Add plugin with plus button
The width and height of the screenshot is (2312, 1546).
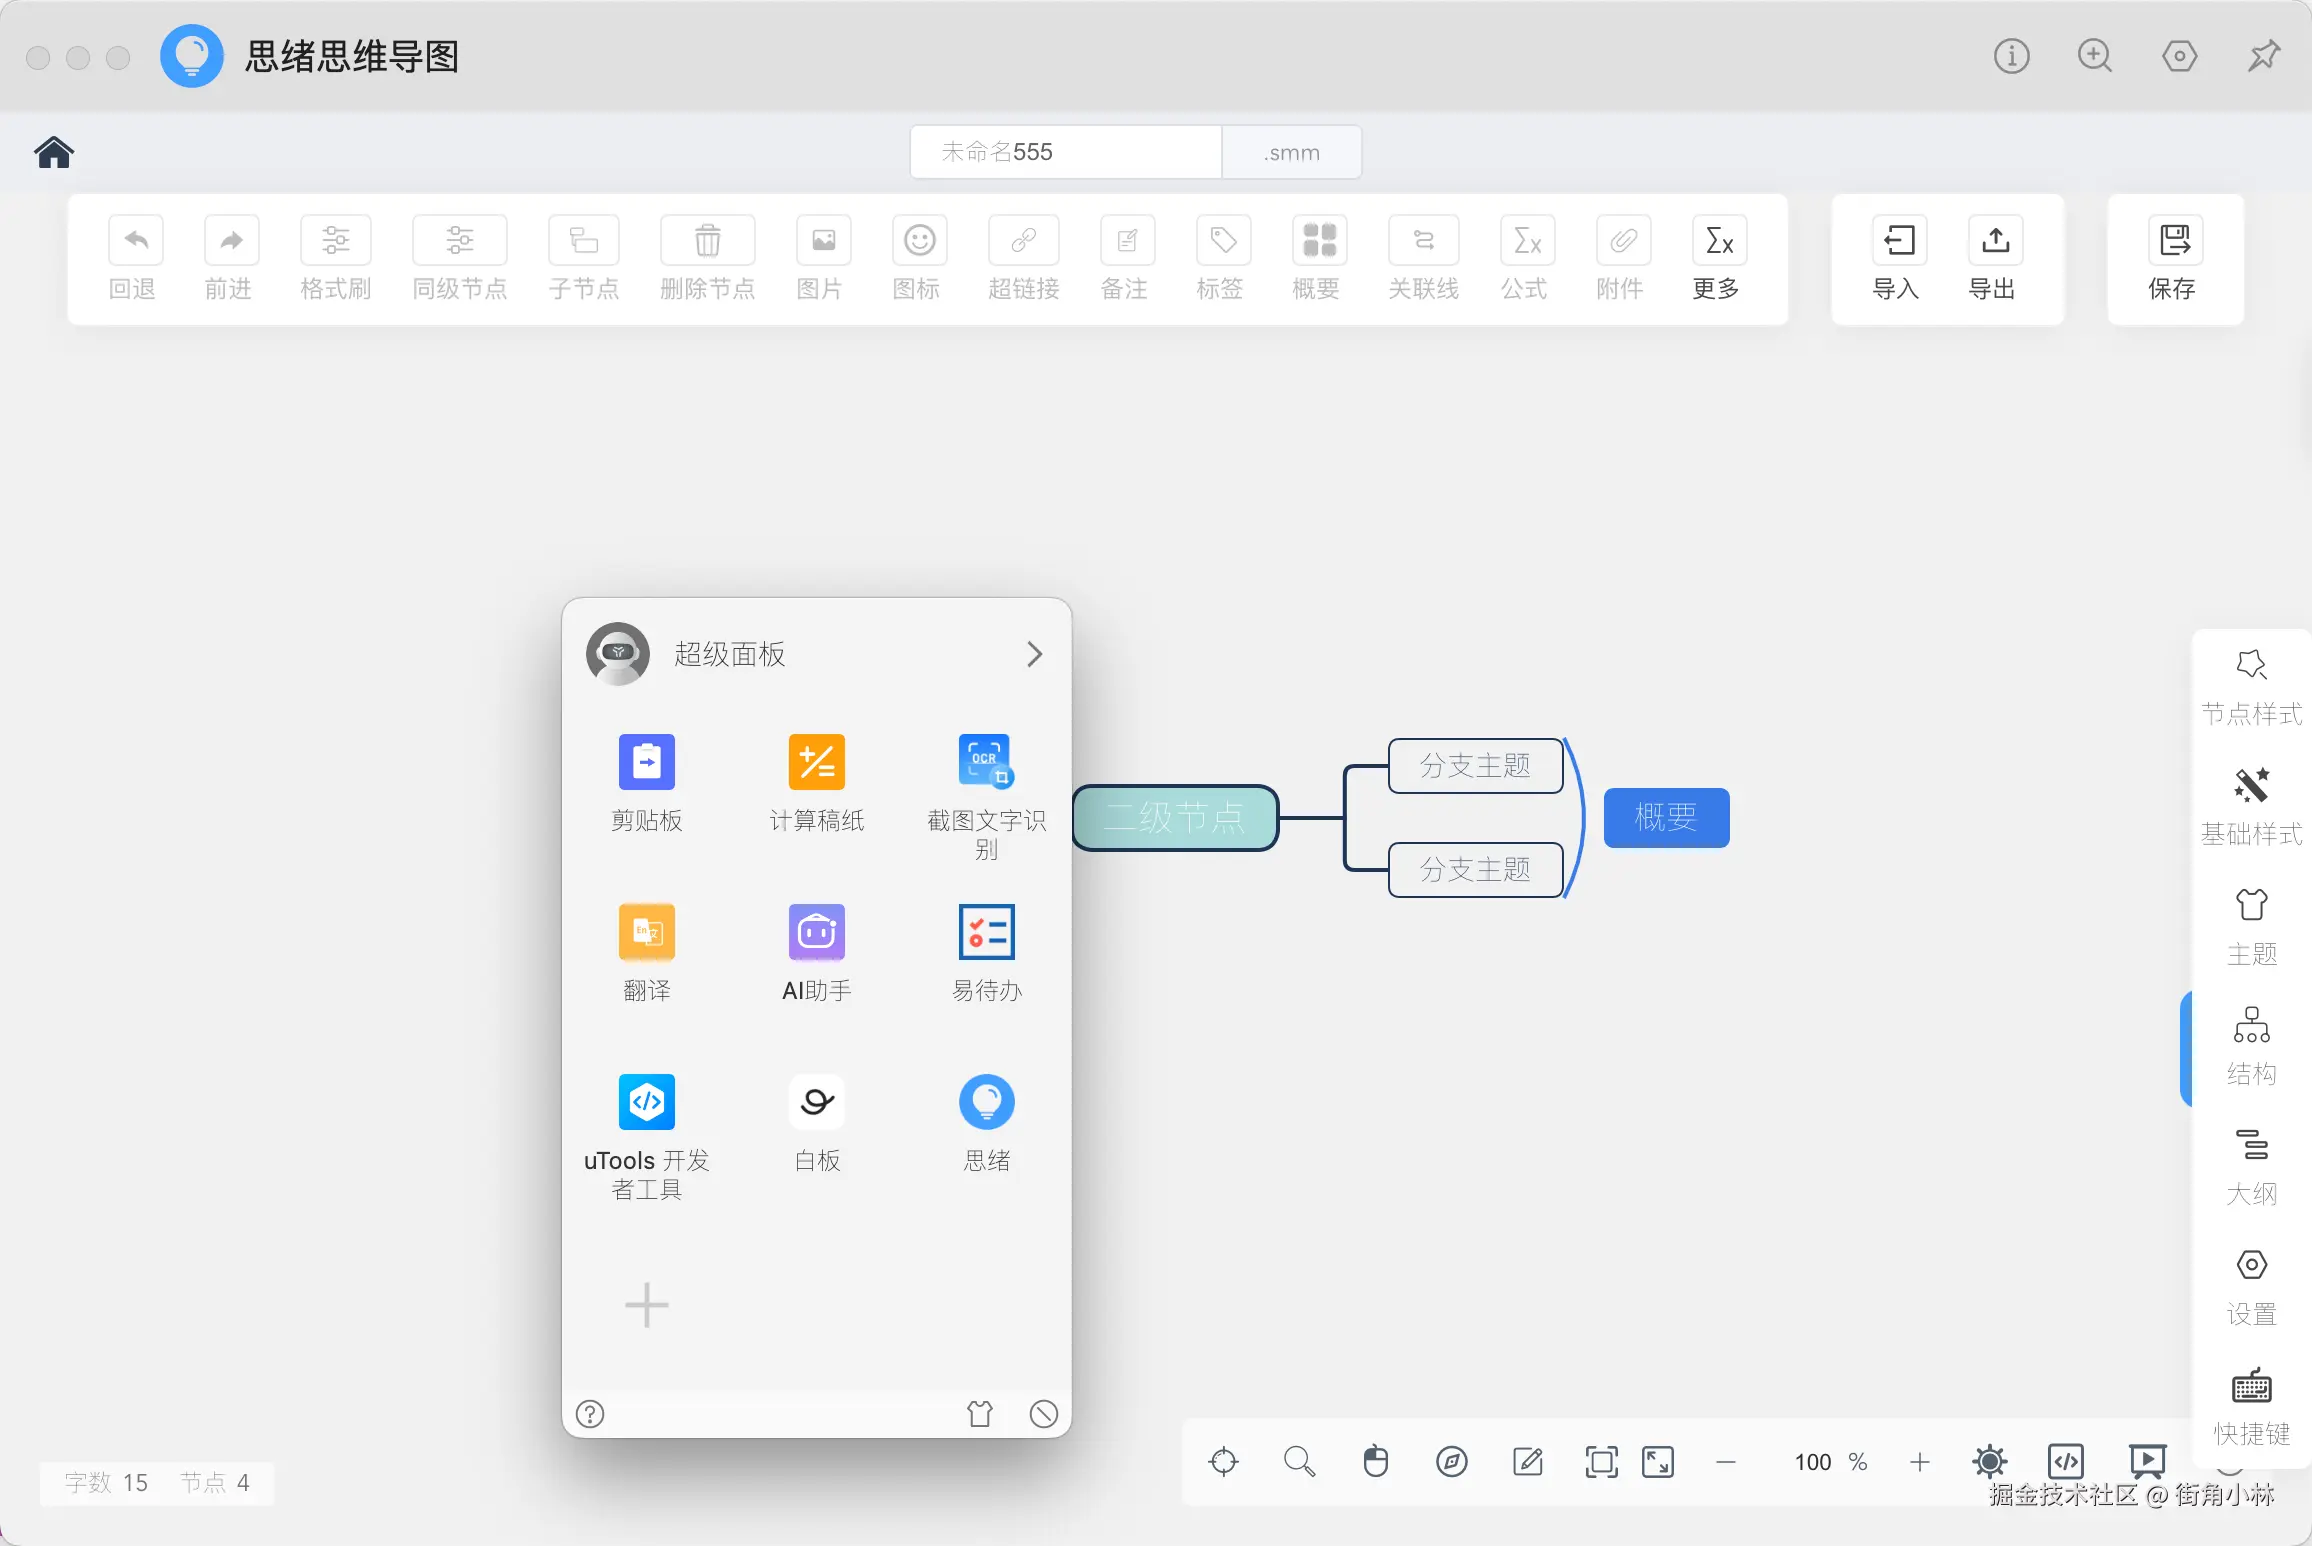click(x=646, y=1305)
